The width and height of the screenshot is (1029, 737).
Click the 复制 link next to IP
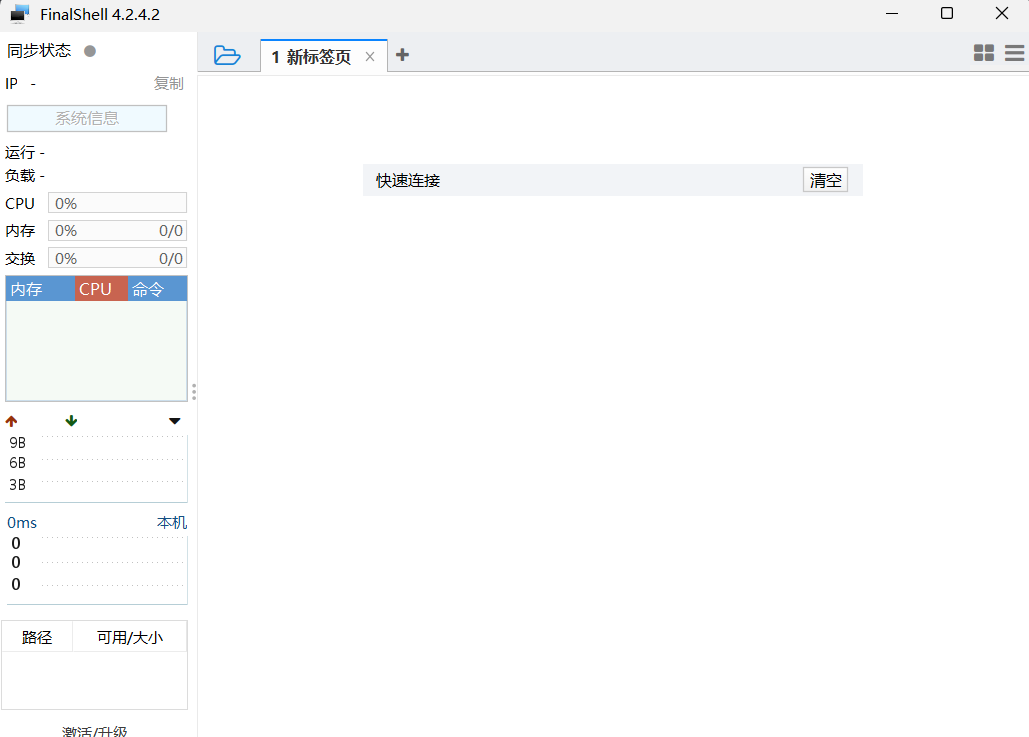[169, 83]
